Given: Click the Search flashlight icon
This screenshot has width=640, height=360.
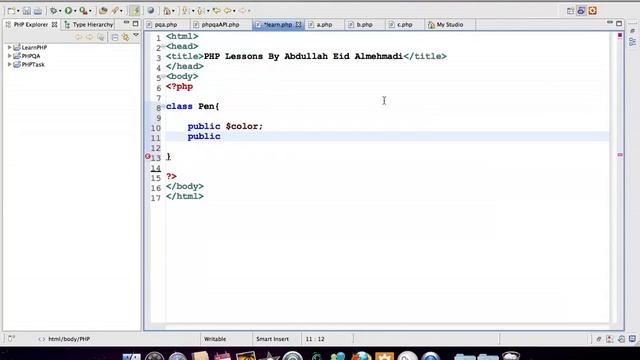Looking at the screenshot, I should coord(115,11).
